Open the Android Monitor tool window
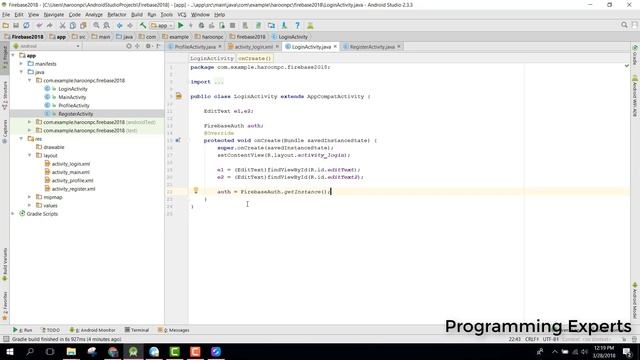The height and width of the screenshot is (360, 640). 93,330
